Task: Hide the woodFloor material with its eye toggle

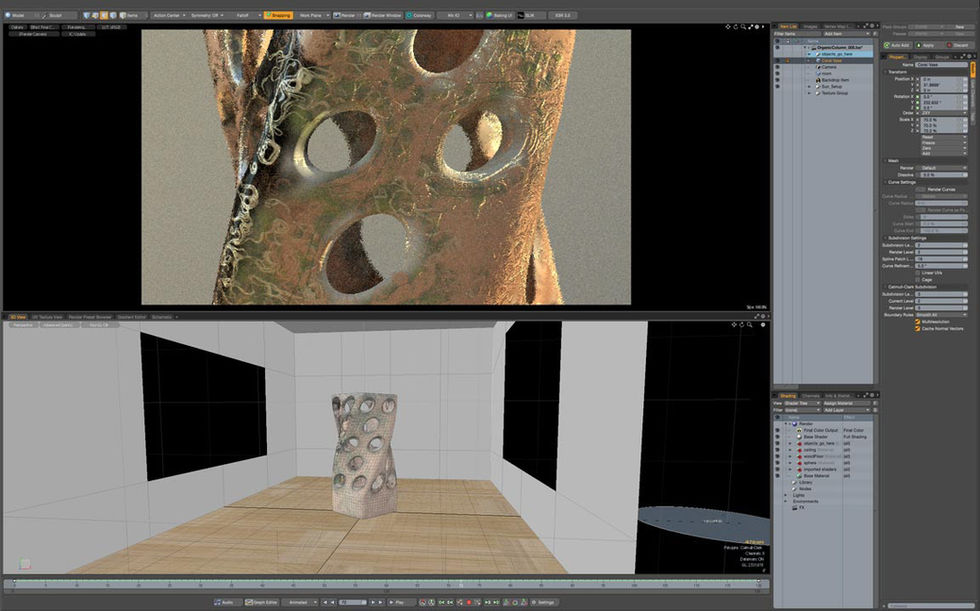Action: 778,457
